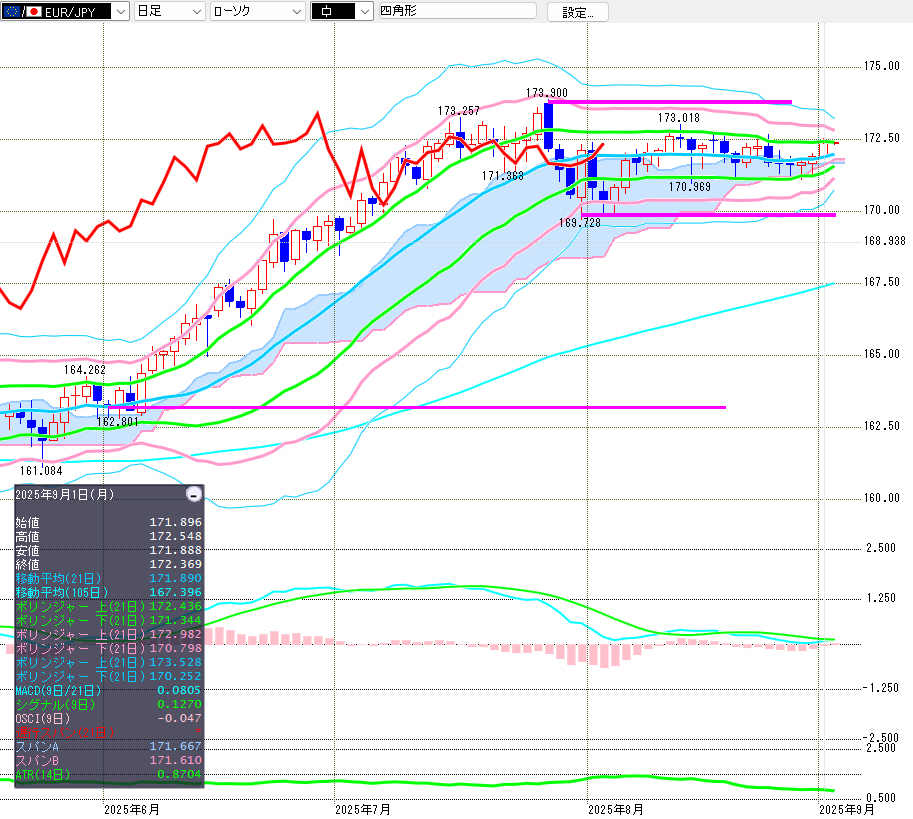Click the 173.257 price label on chart
Viewport: 913px width, 819px height.
pyautogui.click(x=459, y=111)
